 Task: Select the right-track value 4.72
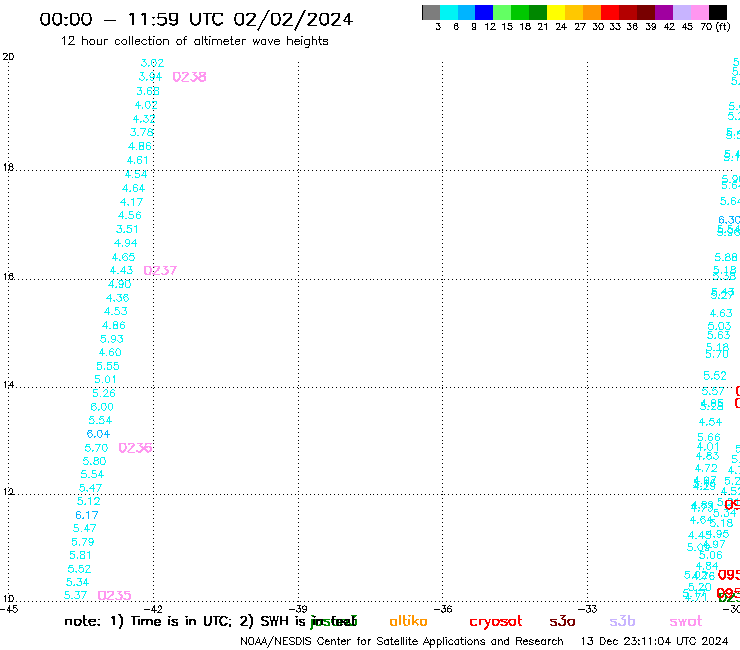tap(706, 469)
